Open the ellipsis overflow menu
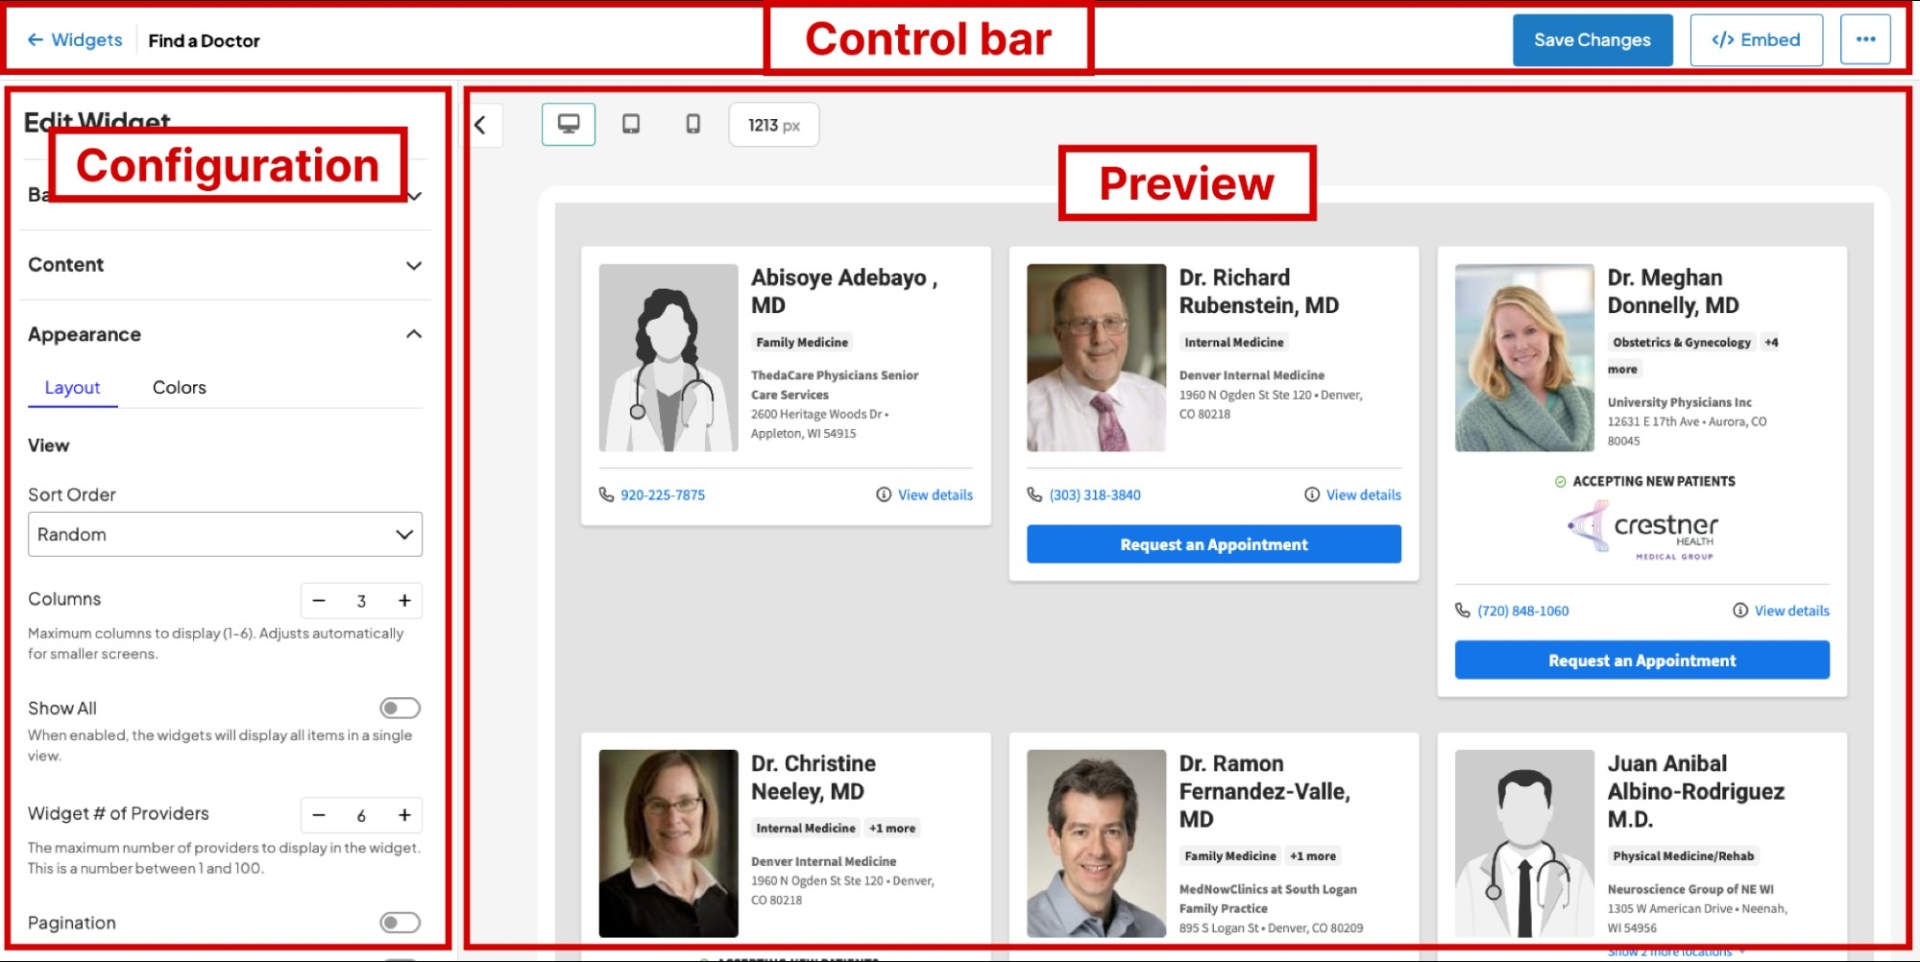 1866,40
